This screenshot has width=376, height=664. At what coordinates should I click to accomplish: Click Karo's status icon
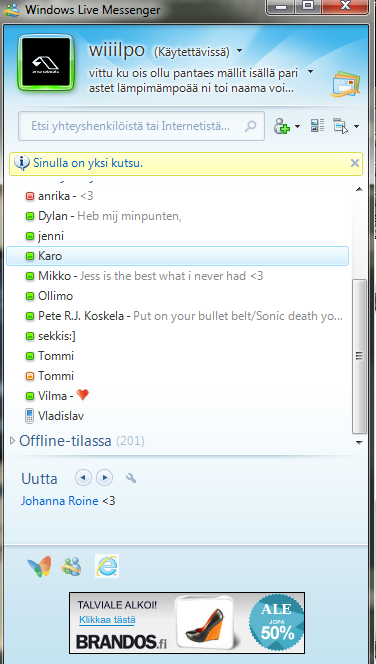click(30, 256)
